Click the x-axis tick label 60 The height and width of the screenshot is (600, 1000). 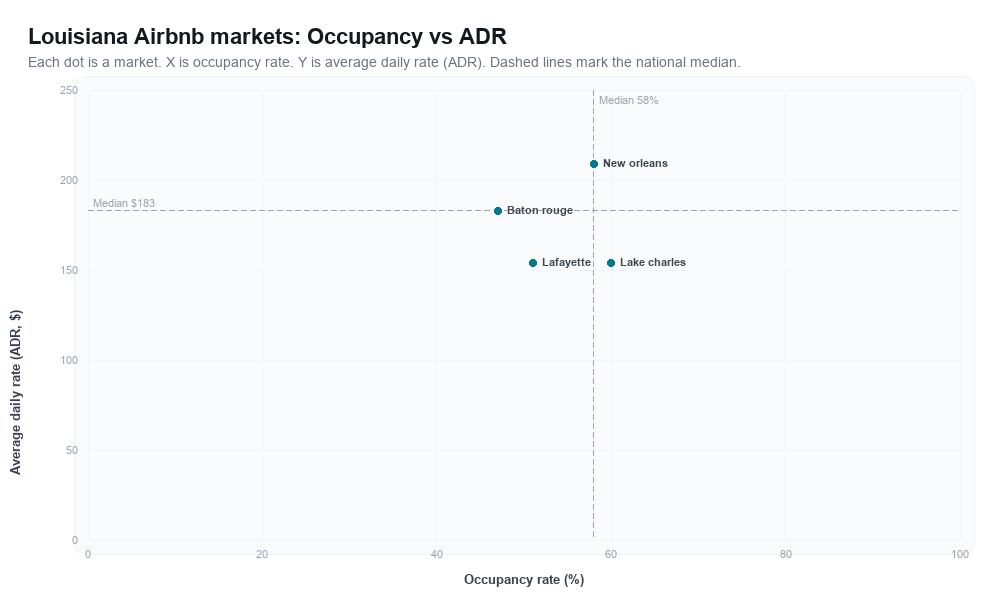[x=611, y=555]
